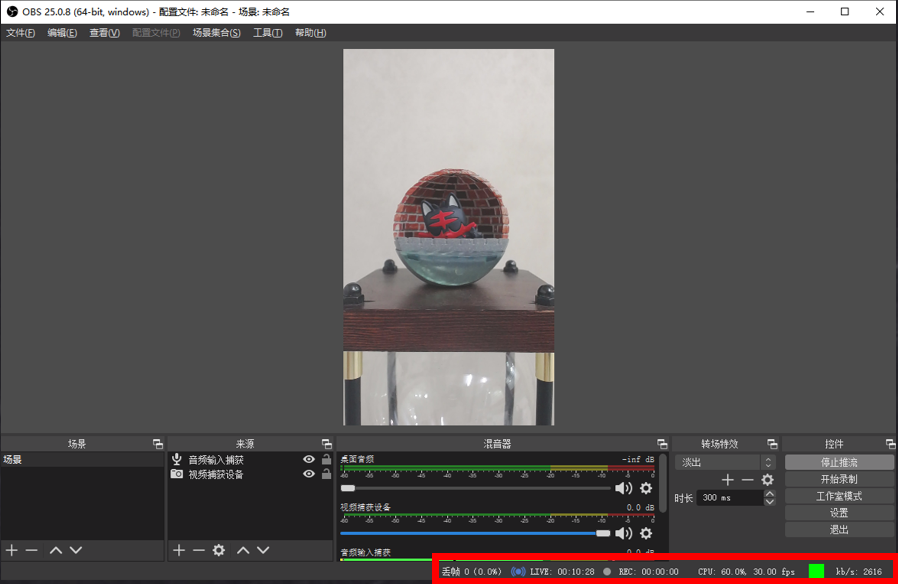Click the 时长 300 ms duration field

[731, 498]
